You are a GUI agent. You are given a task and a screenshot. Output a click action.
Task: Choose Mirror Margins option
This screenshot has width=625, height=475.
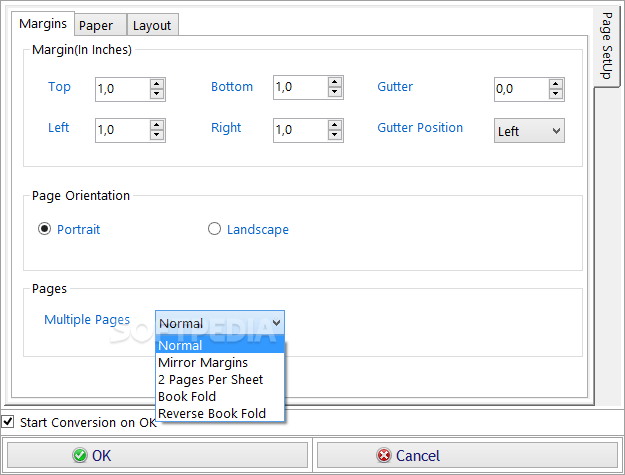click(x=220, y=362)
